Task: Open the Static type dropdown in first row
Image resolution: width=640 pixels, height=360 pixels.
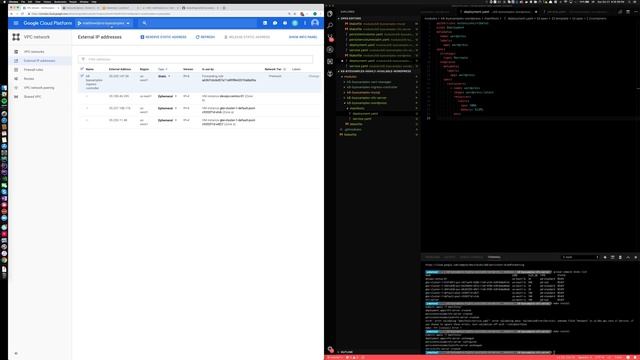Action: pos(164,76)
